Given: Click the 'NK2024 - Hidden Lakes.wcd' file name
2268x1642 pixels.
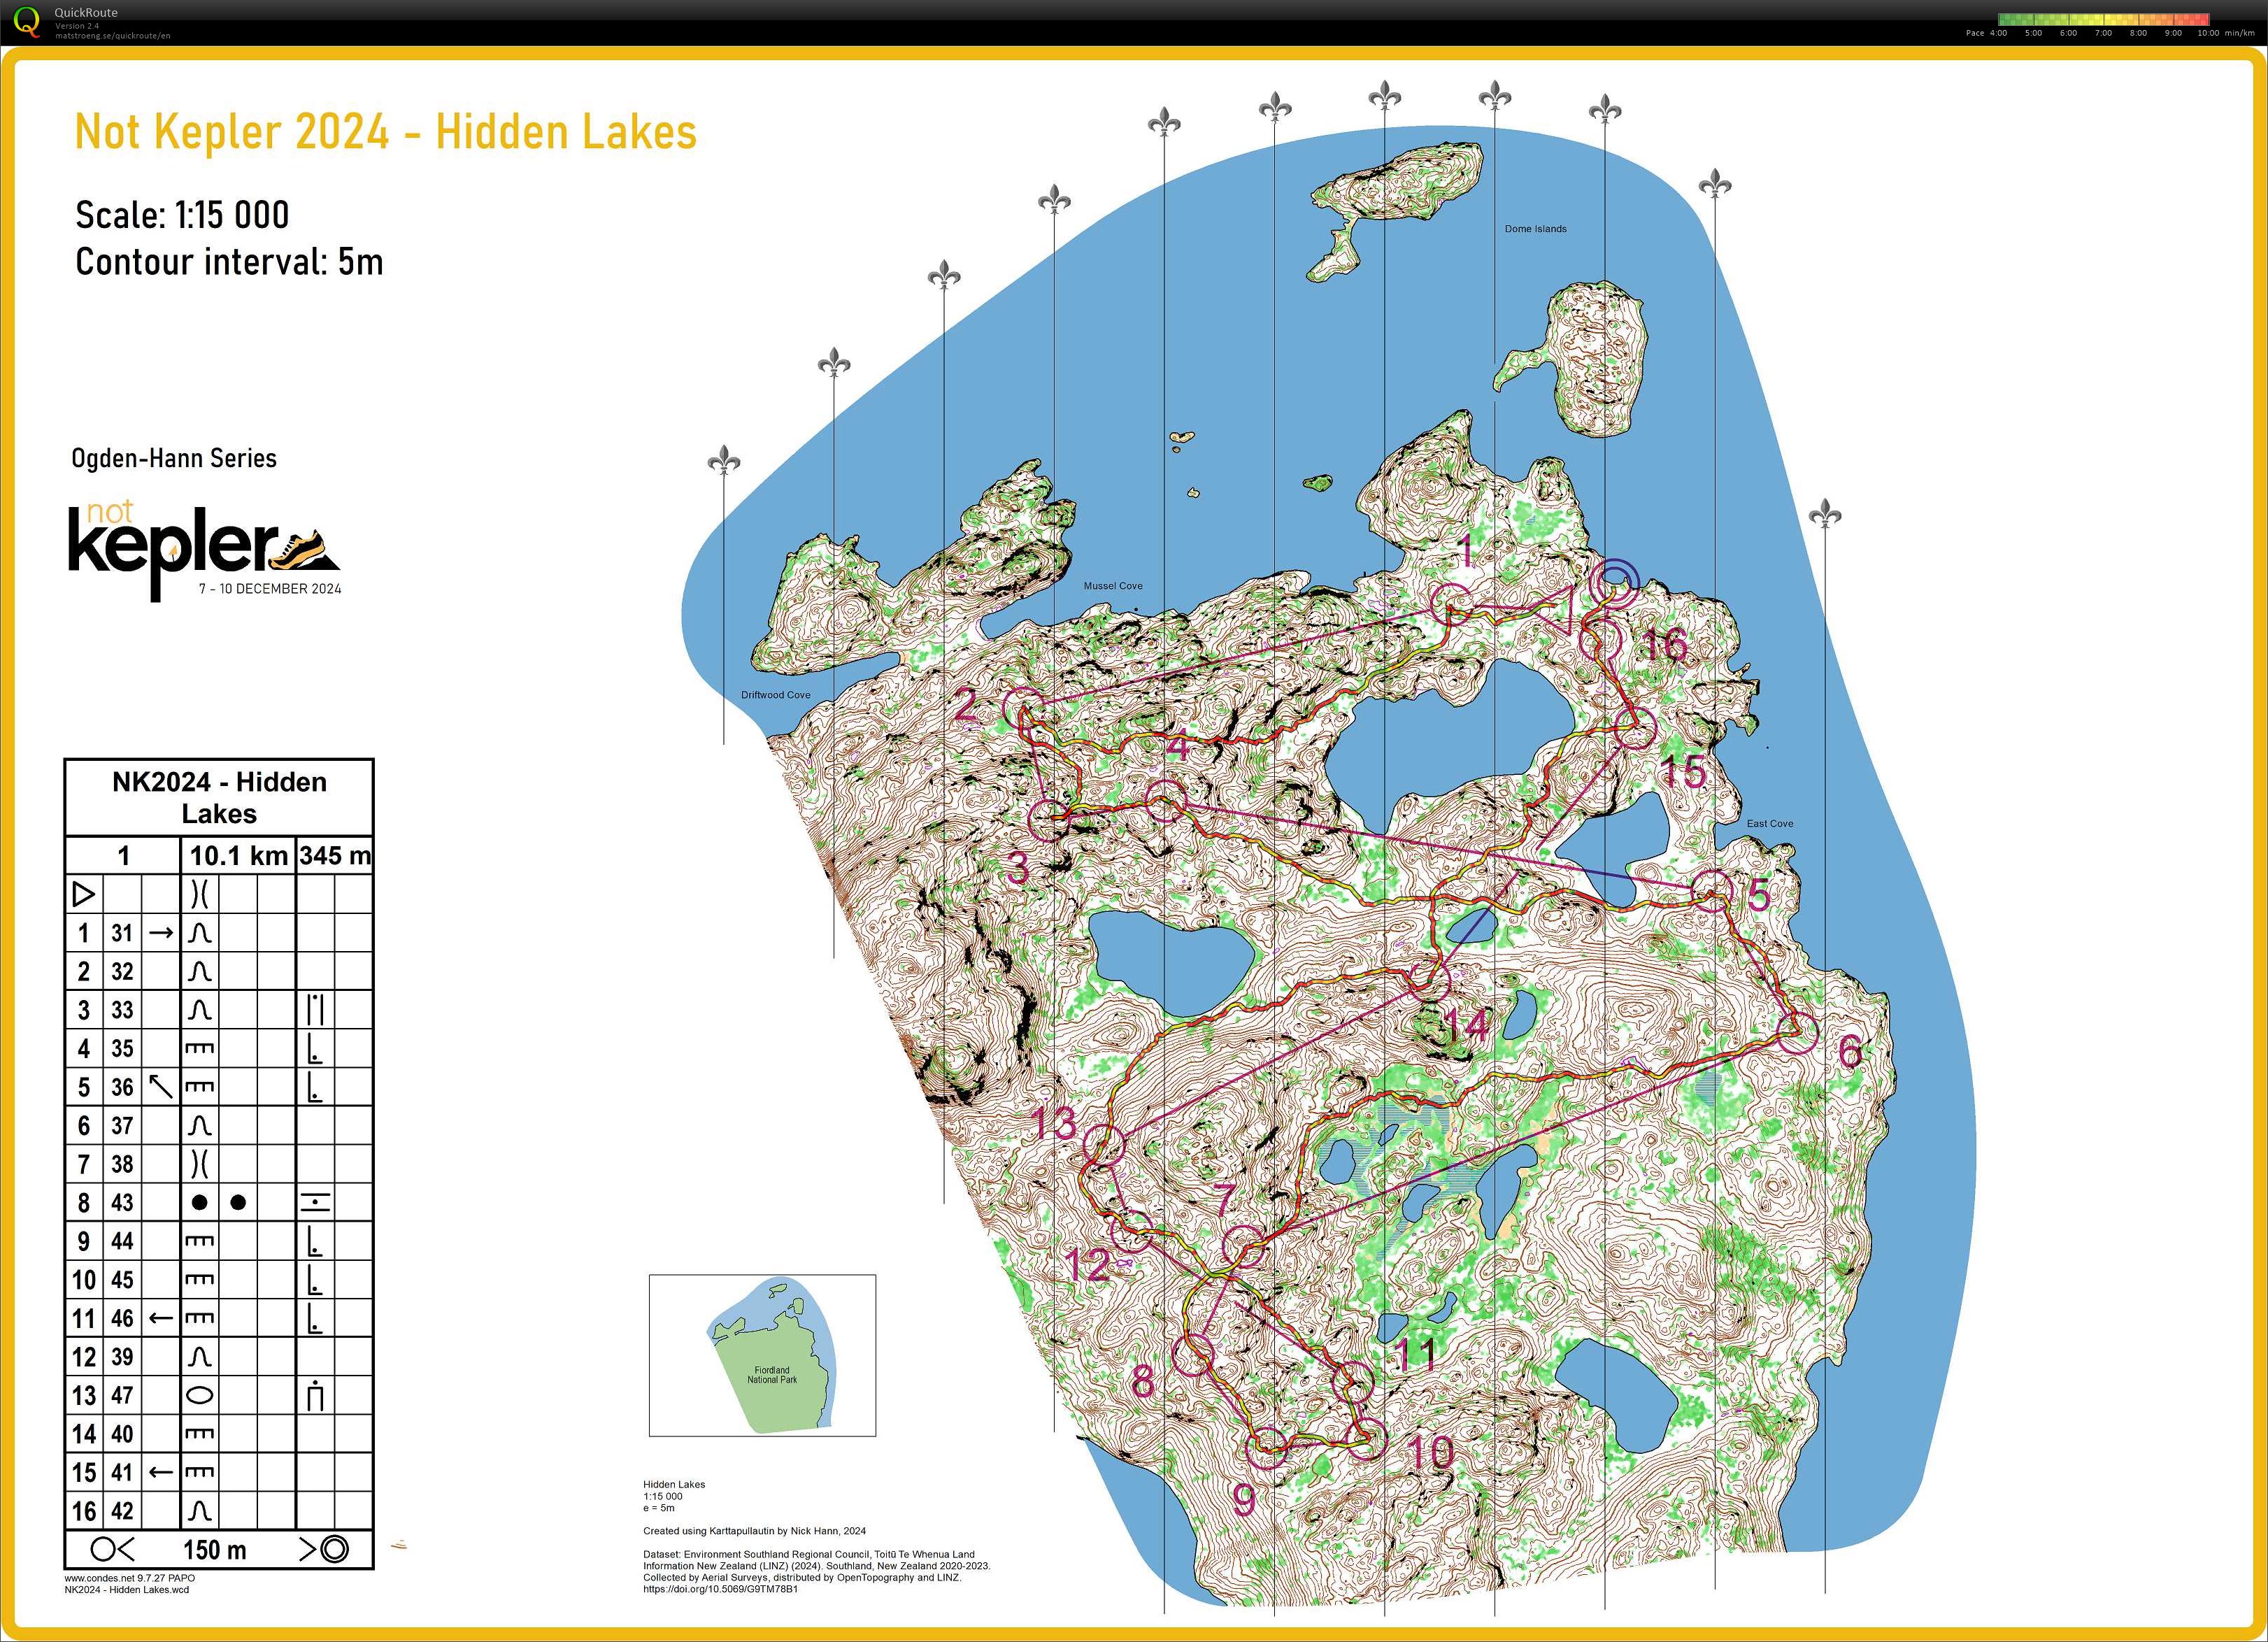Looking at the screenshot, I should [127, 1590].
